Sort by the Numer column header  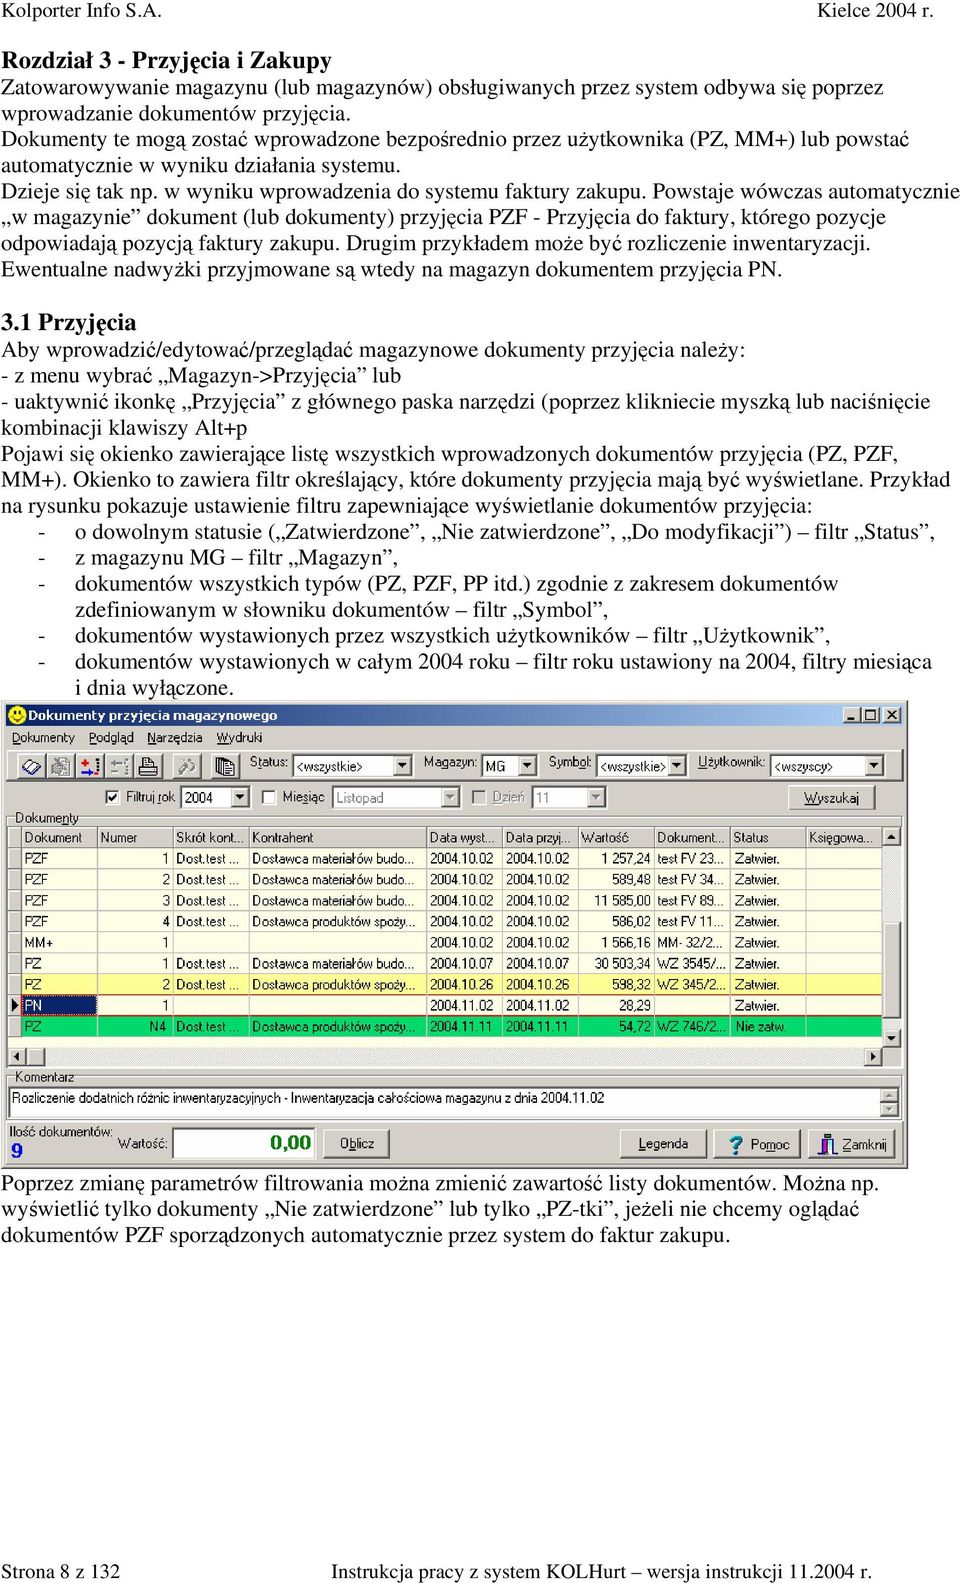click(135, 837)
